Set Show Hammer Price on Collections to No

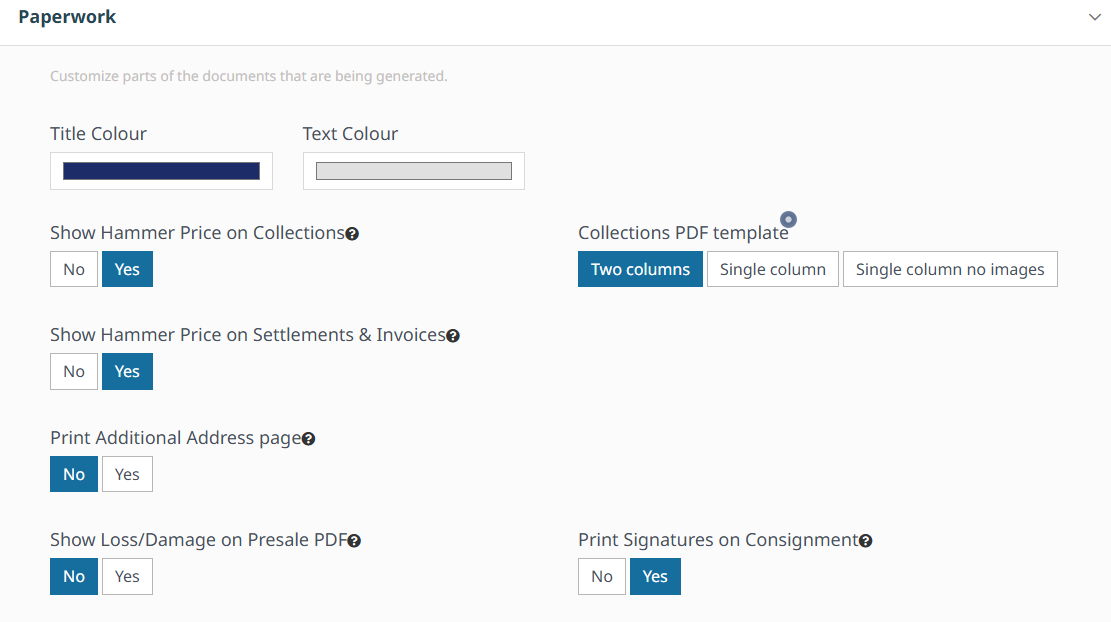pyautogui.click(x=74, y=270)
